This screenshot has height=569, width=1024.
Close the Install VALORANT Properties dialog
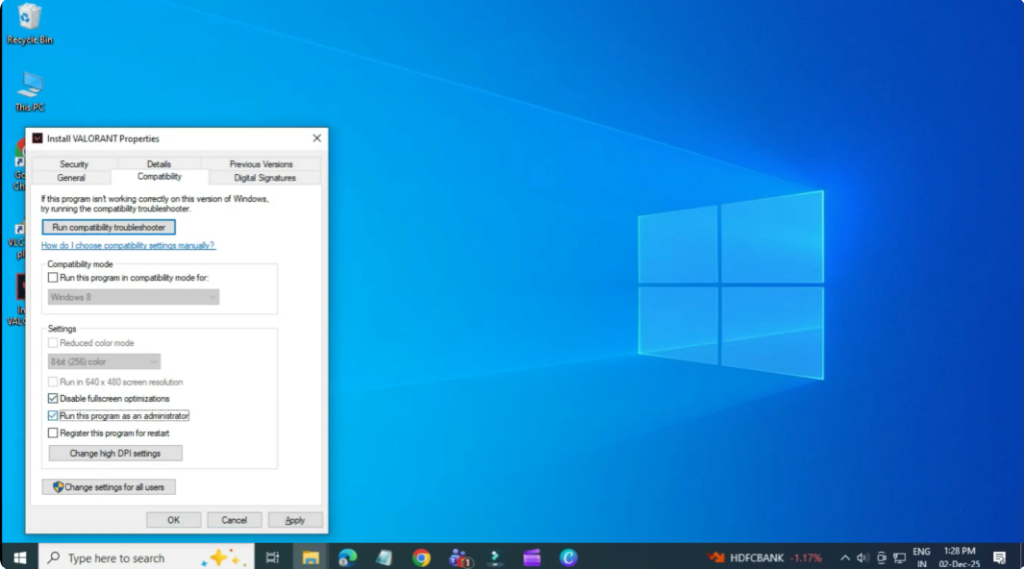[317, 138]
